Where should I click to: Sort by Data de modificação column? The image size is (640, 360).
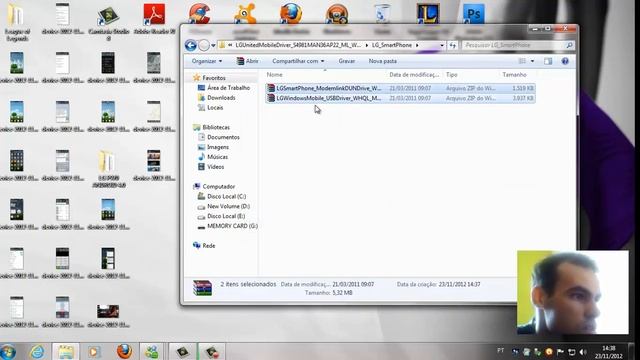pyautogui.click(x=414, y=75)
